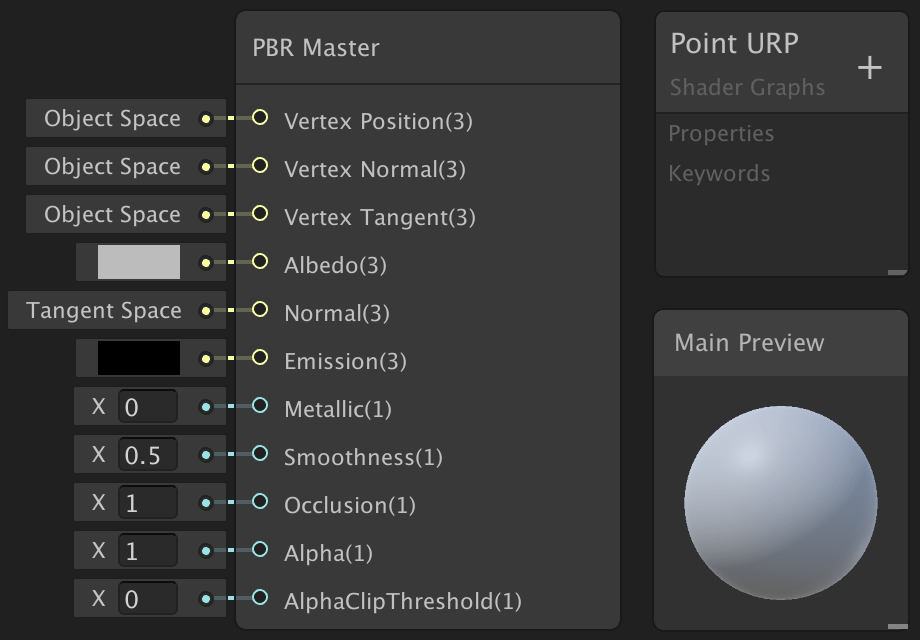Click the Occlusion X value field

click(147, 503)
